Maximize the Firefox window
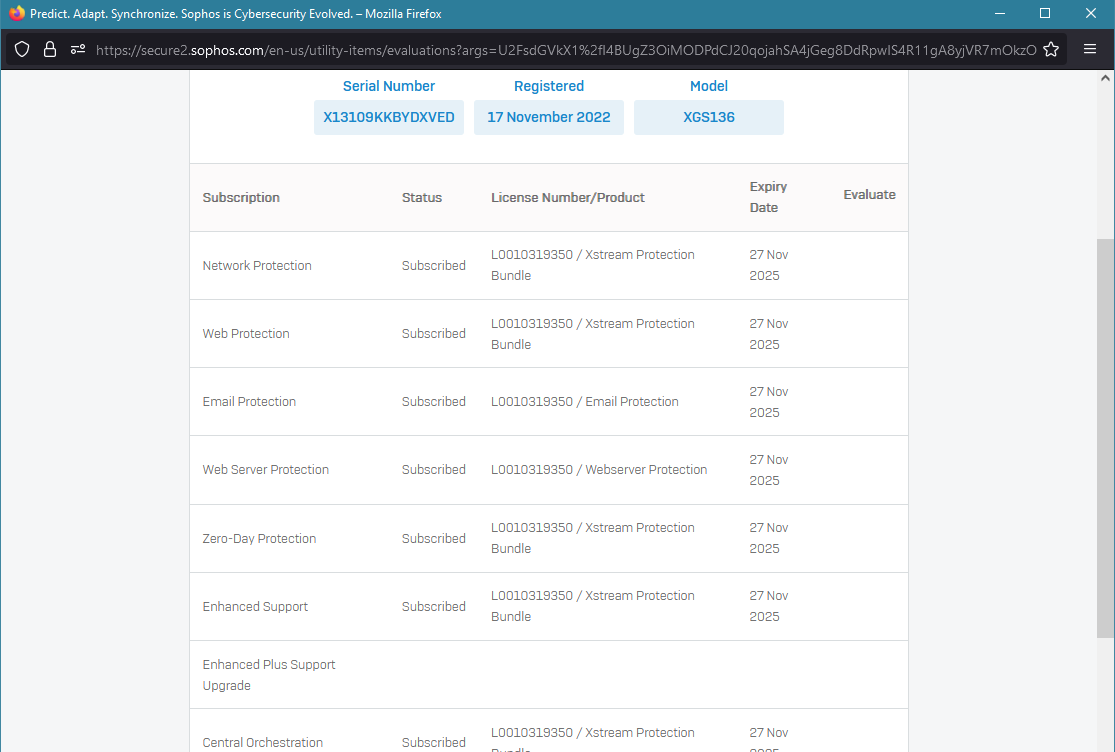This screenshot has height=752, width=1115. point(1045,14)
